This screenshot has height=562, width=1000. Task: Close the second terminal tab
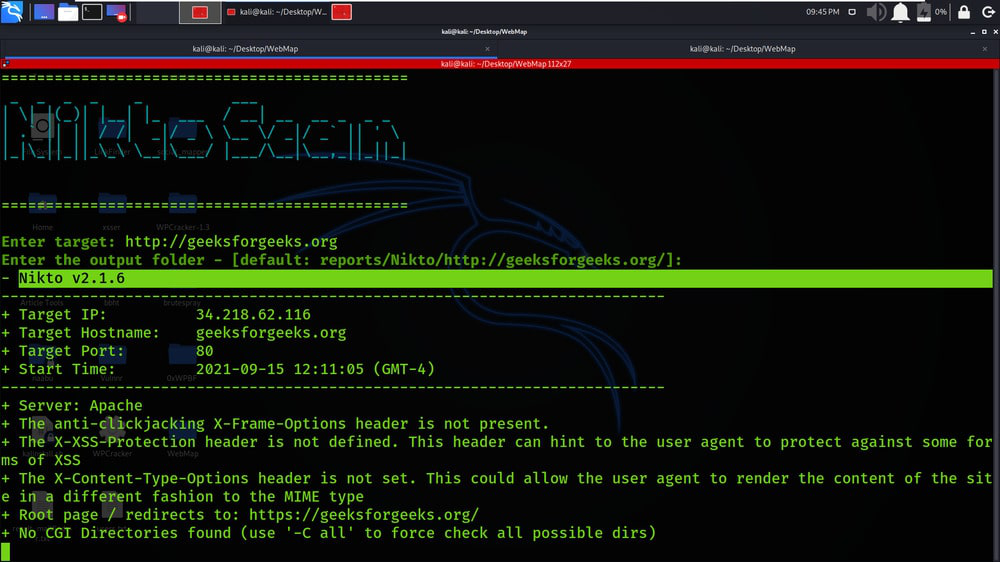click(985, 49)
